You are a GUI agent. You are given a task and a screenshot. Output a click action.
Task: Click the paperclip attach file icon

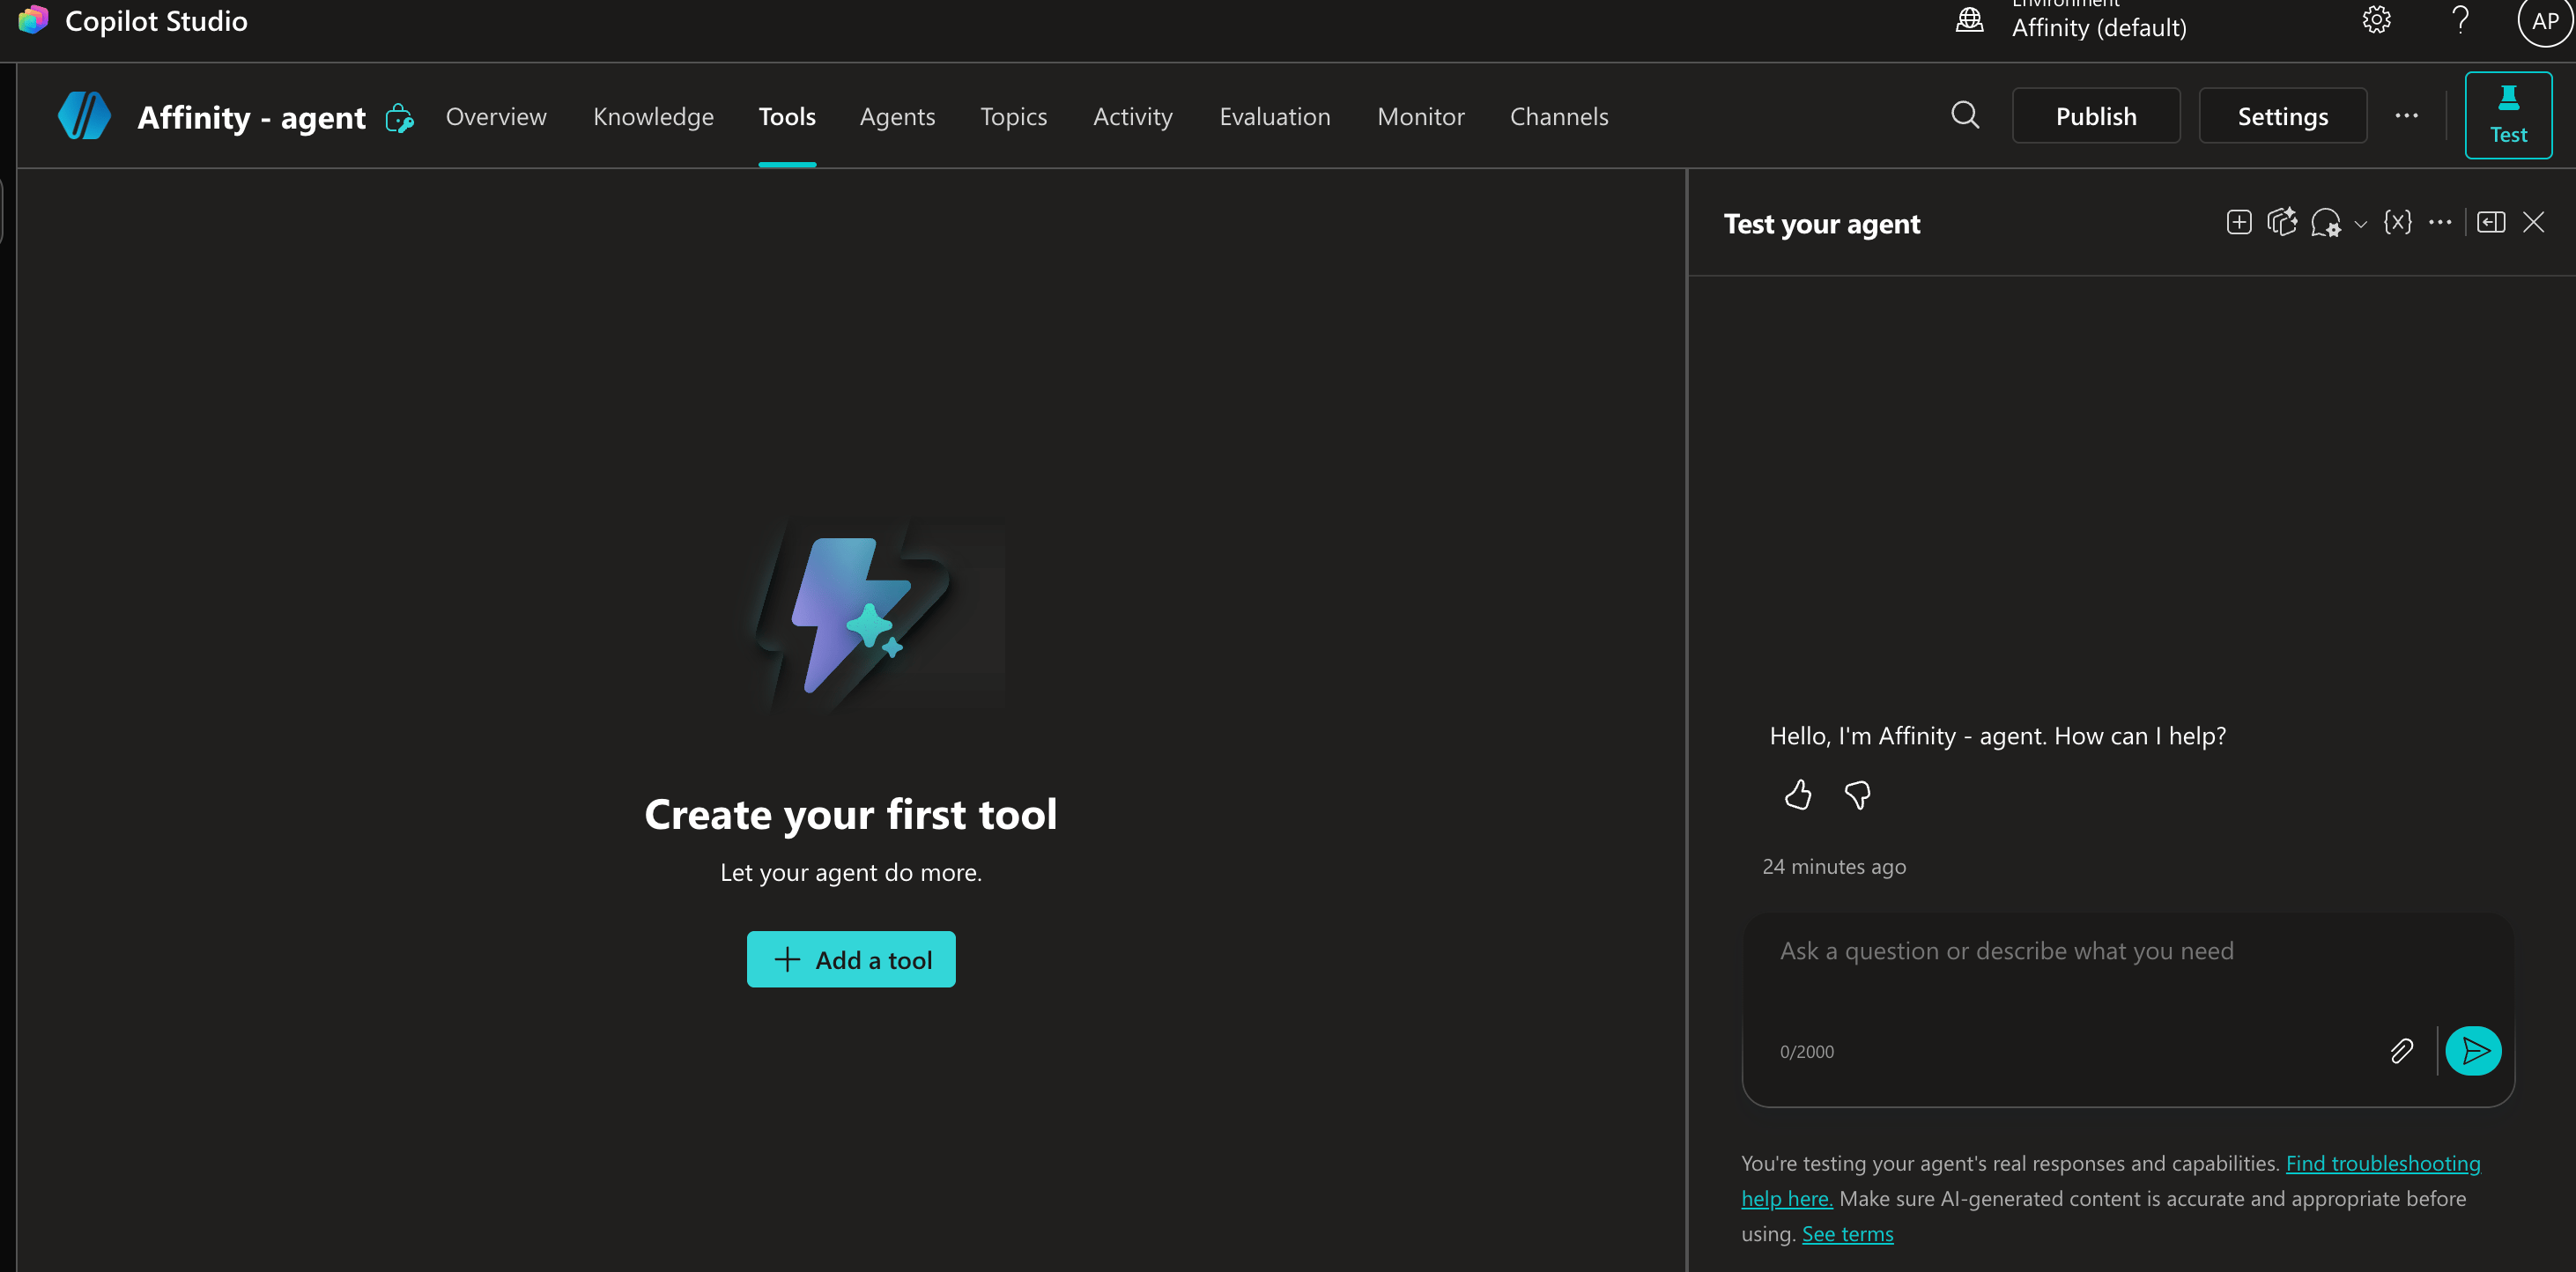pyautogui.click(x=2402, y=1050)
